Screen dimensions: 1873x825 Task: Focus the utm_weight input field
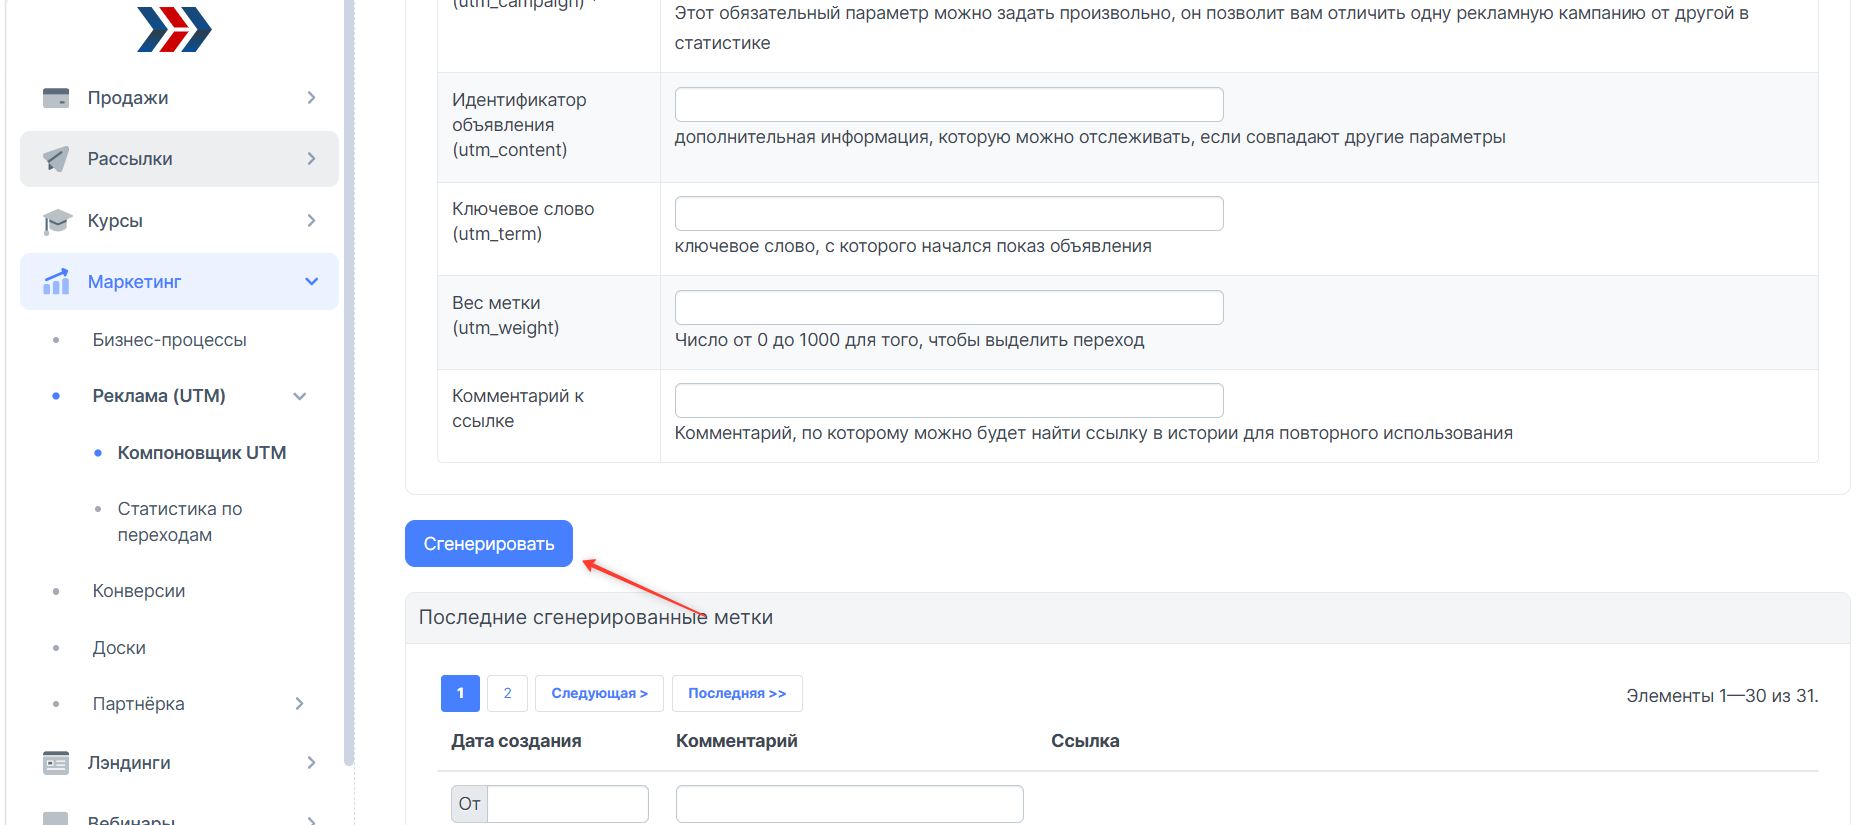949,308
